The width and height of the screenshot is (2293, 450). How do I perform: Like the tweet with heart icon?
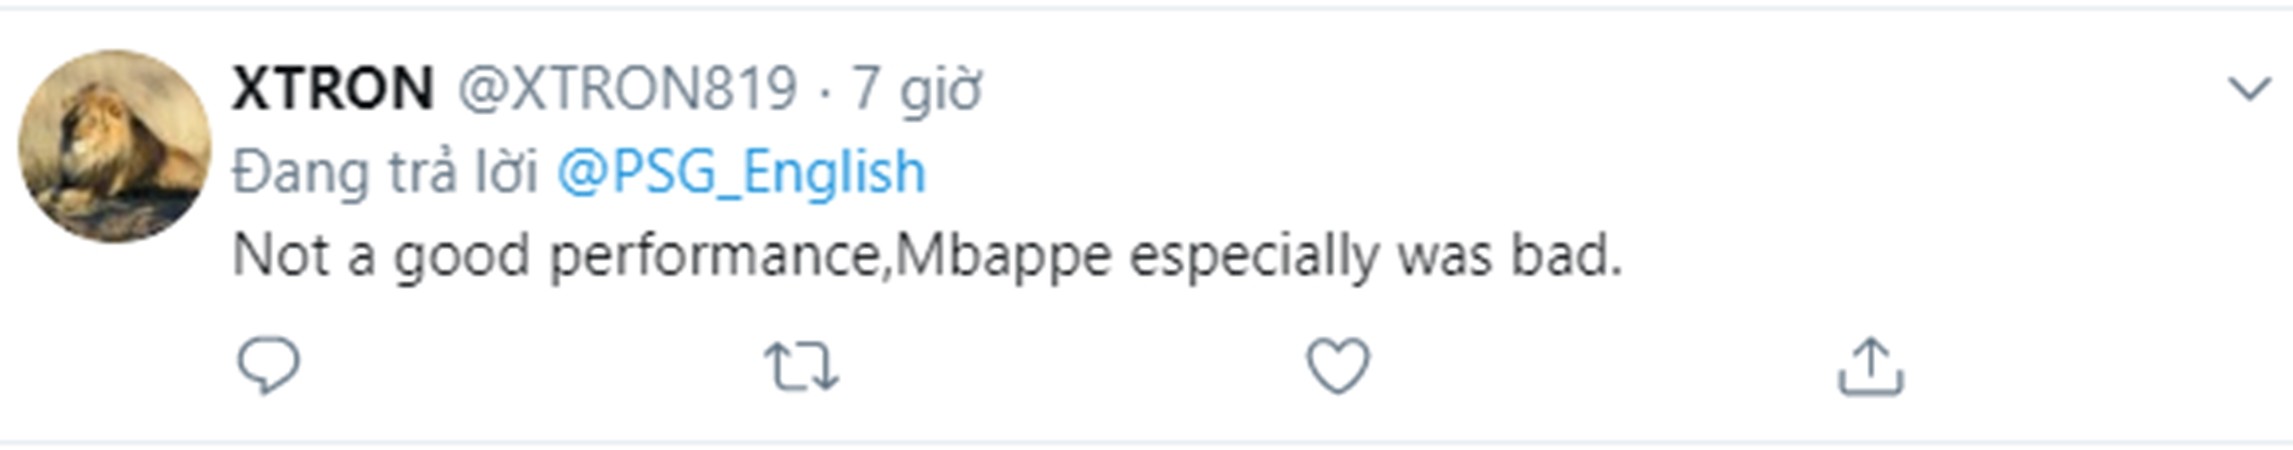pyautogui.click(x=1338, y=366)
